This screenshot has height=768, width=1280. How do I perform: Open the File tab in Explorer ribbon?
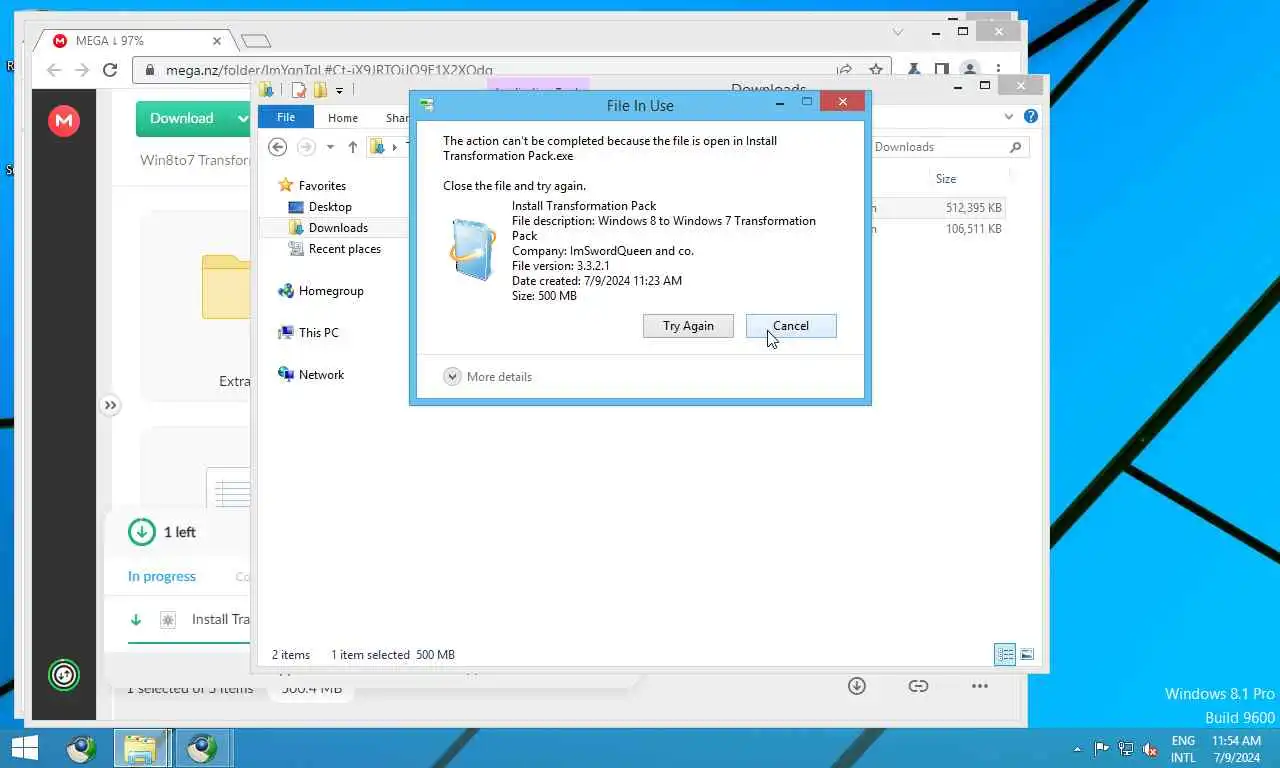[x=286, y=117]
